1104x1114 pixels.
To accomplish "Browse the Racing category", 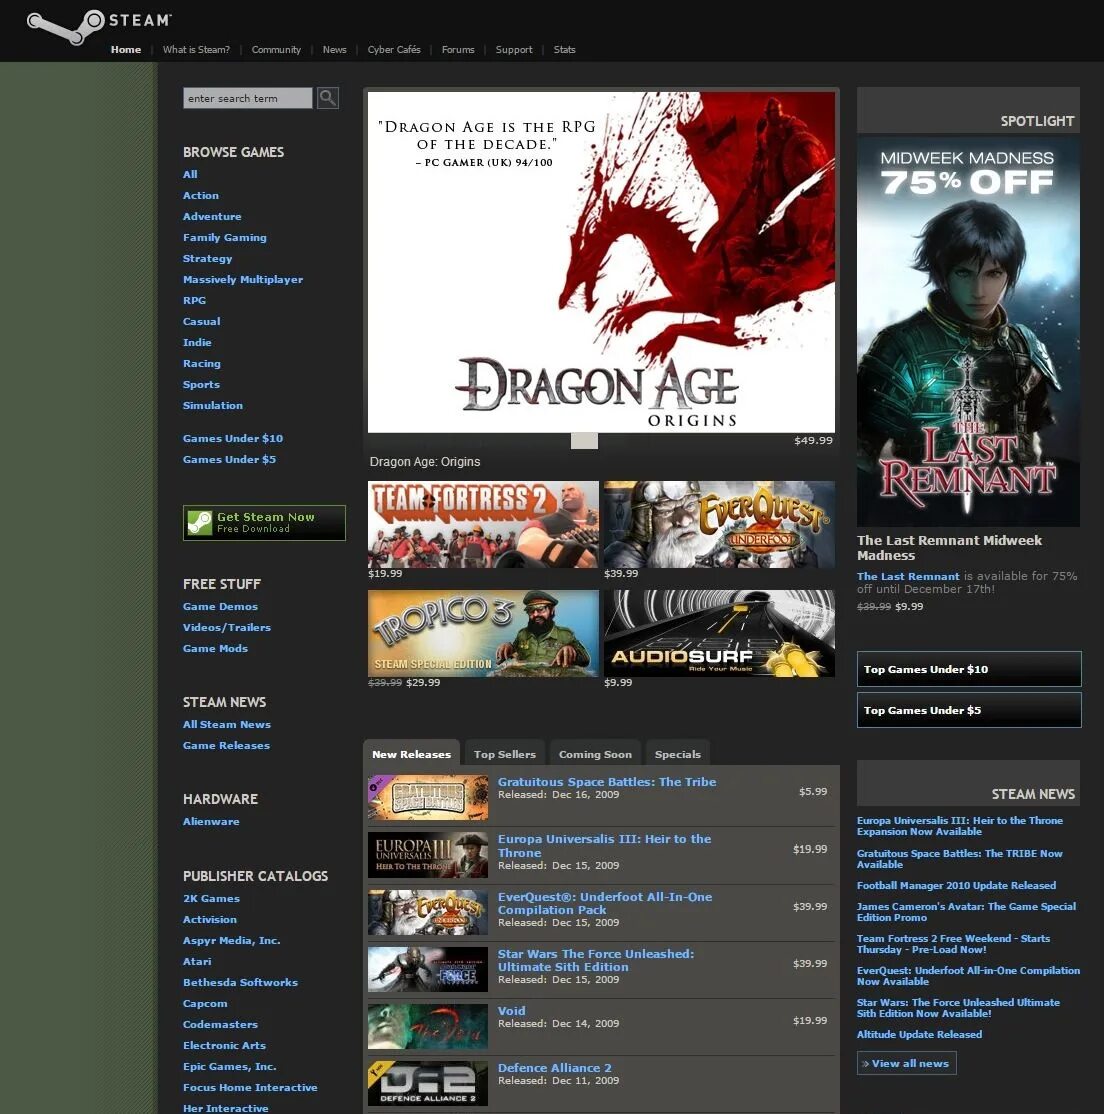I will (201, 363).
